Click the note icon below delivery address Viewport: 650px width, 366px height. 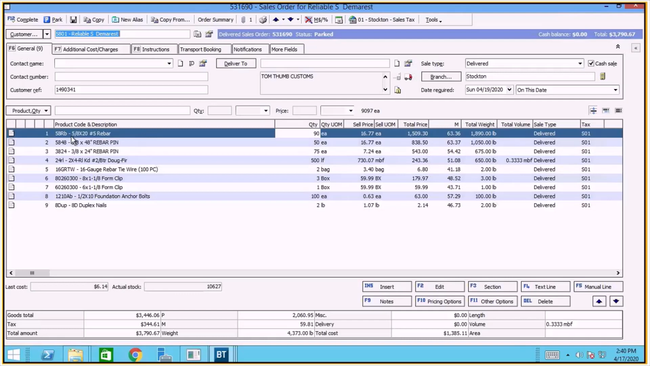point(398,90)
